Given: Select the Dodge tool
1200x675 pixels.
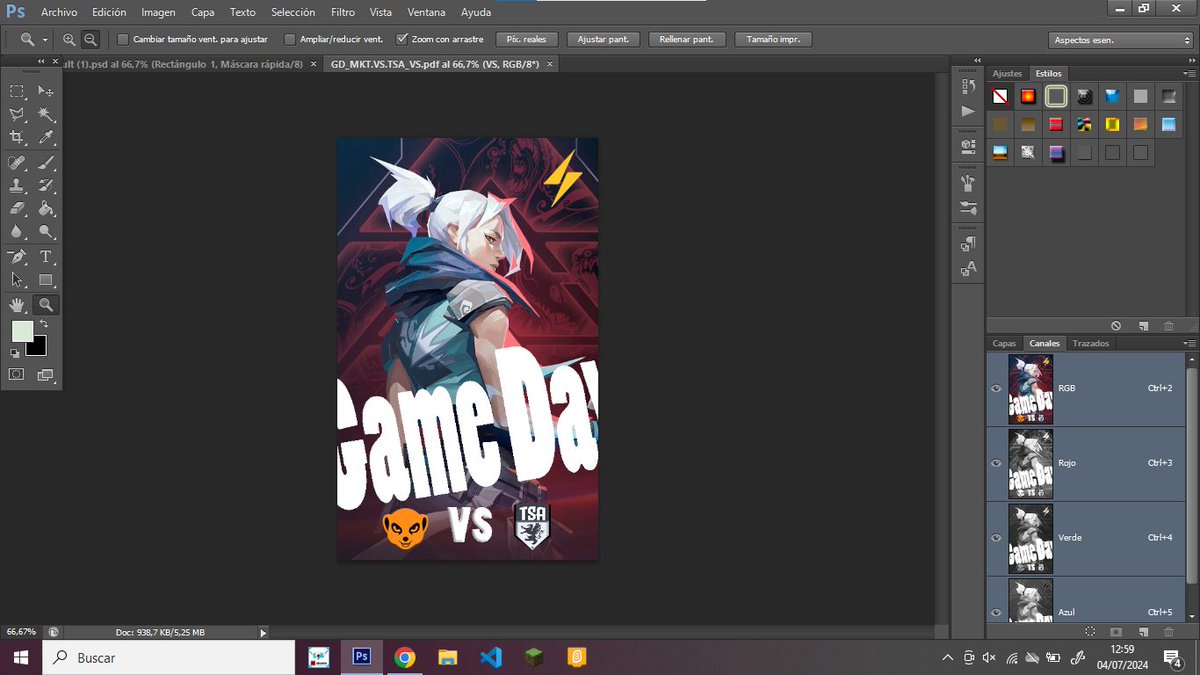Looking at the screenshot, I should click(x=46, y=232).
